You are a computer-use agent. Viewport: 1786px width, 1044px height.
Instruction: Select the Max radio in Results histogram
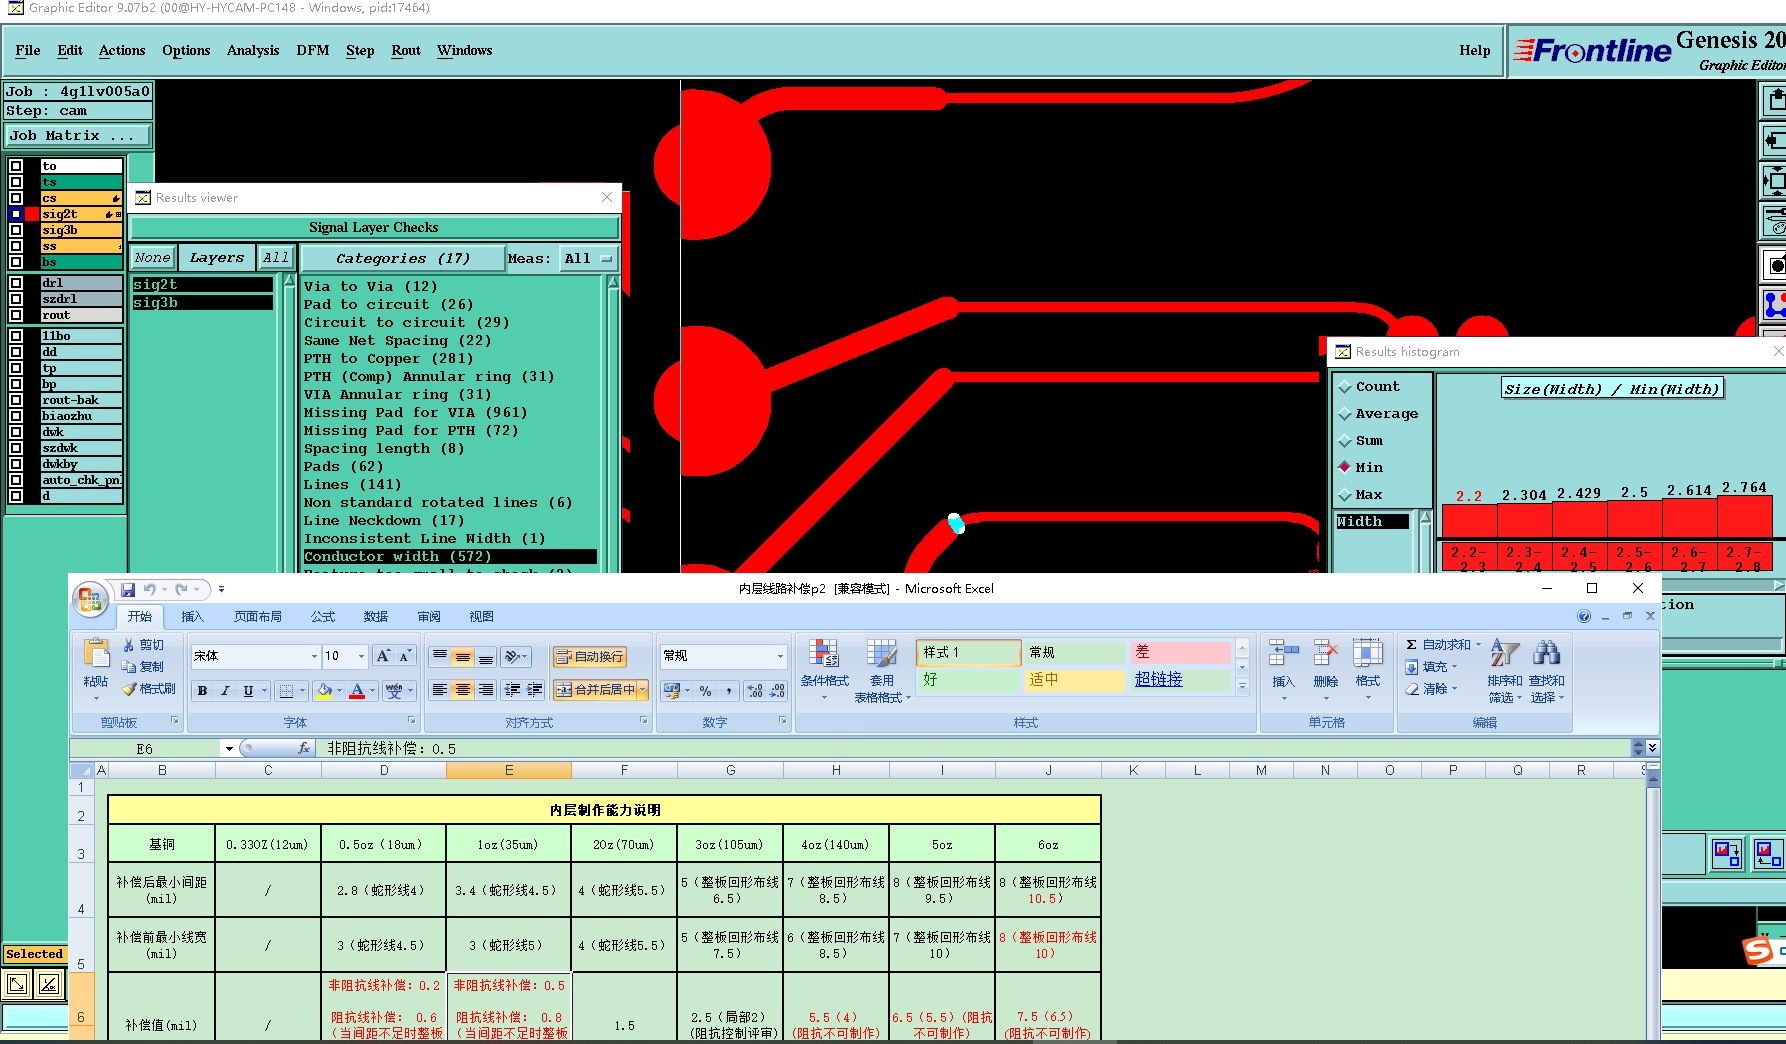pyautogui.click(x=1345, y=495)
